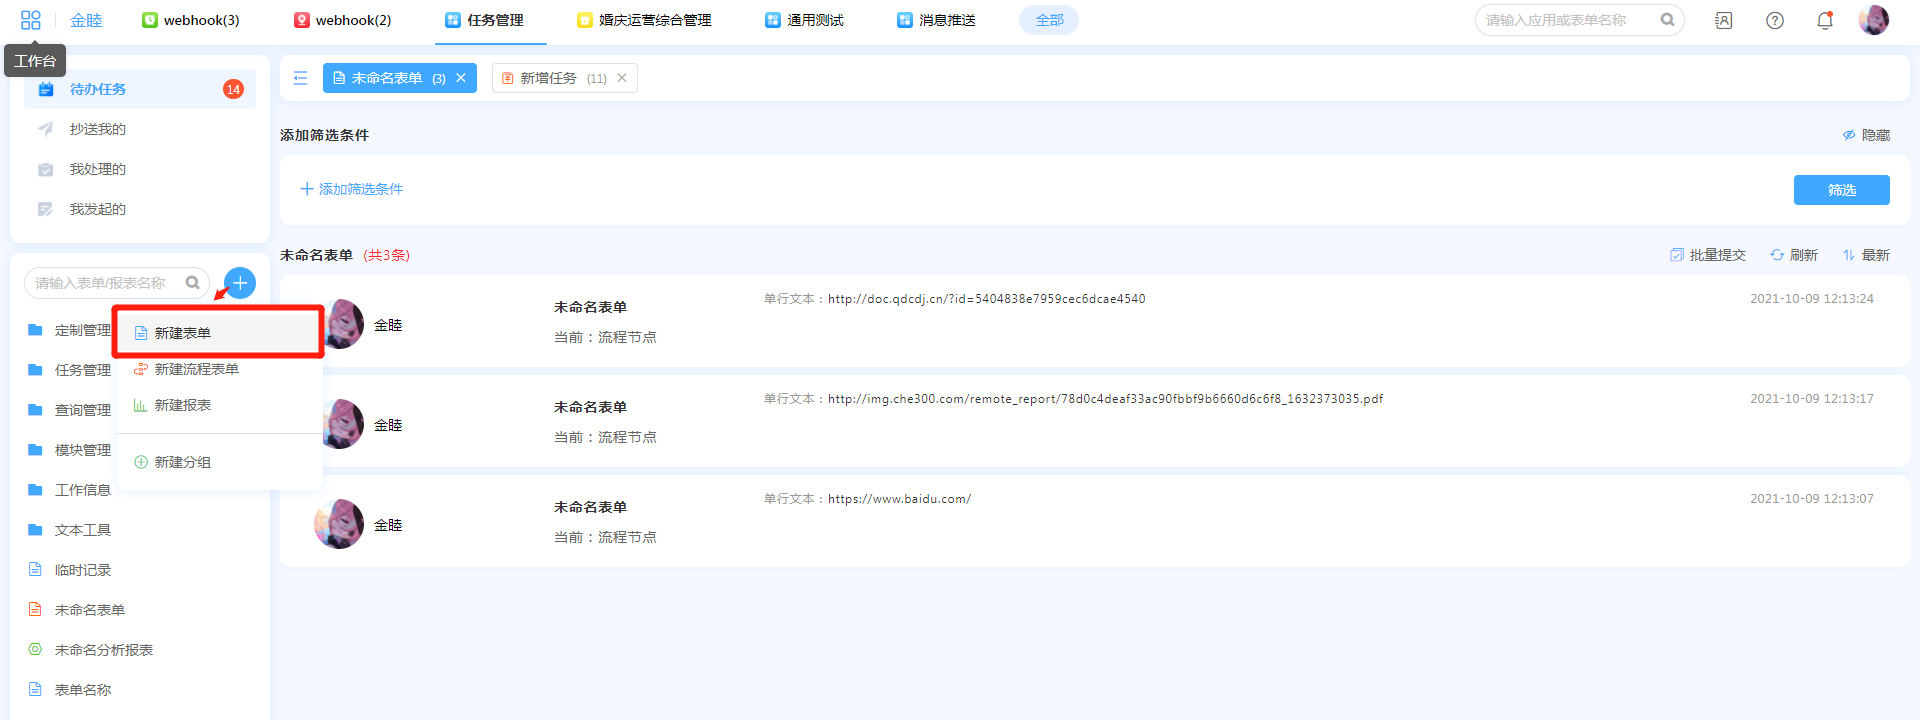1920x720 pixels.
Task: Switch to the 新增任务 tab
Action: click(549, 78)
